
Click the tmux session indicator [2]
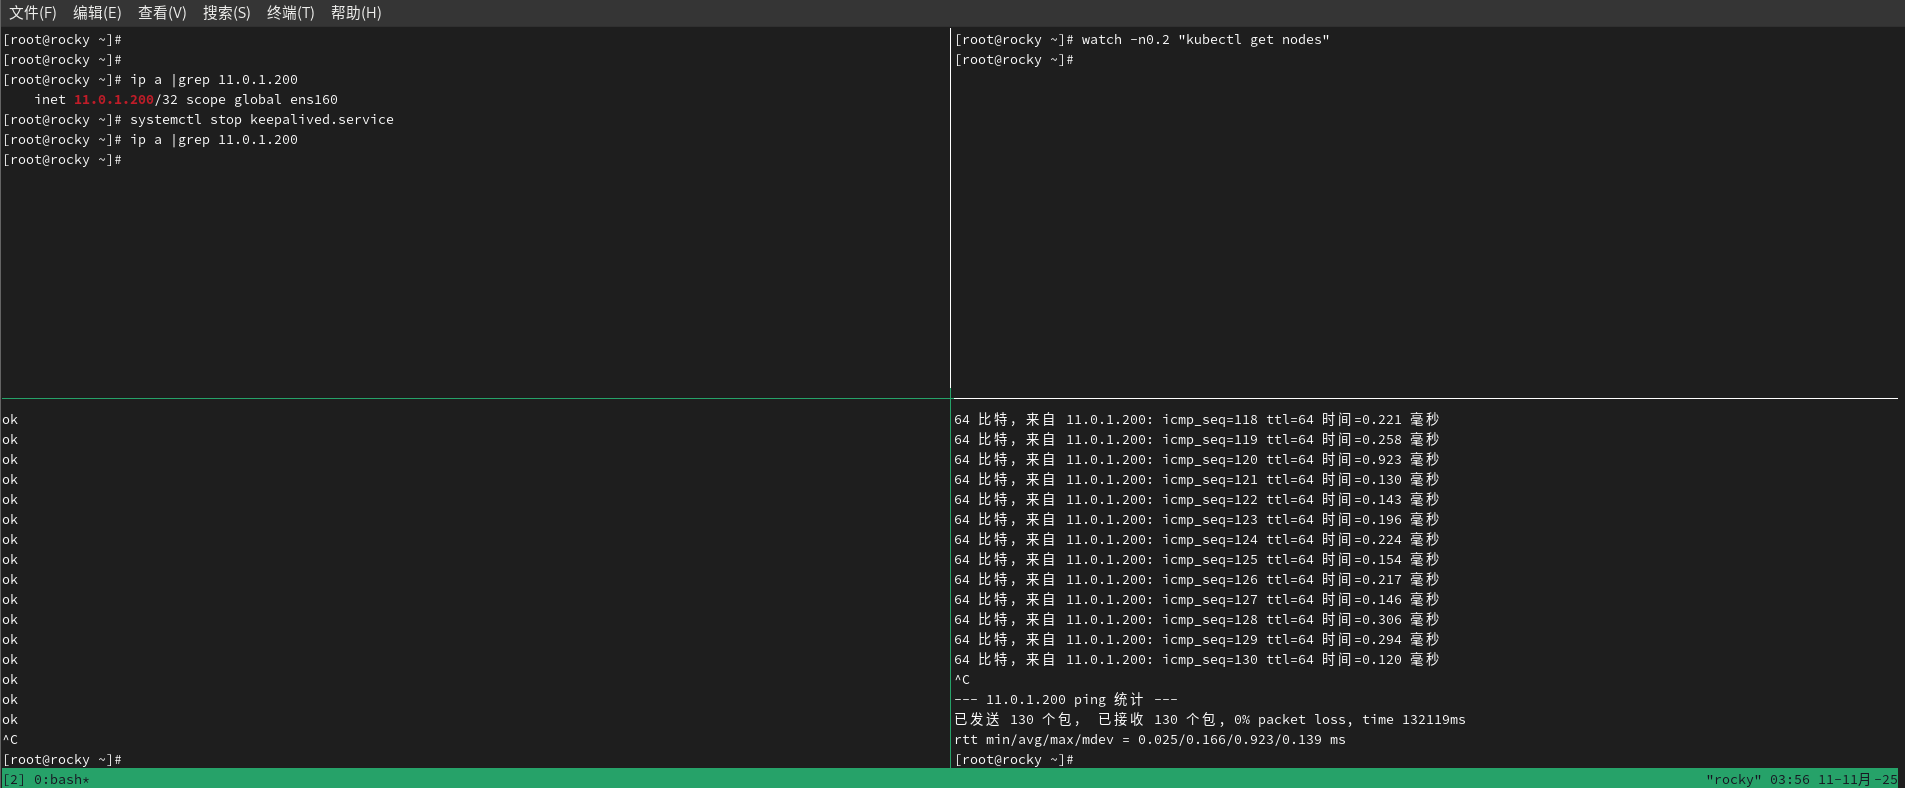[x=14, y=780]
